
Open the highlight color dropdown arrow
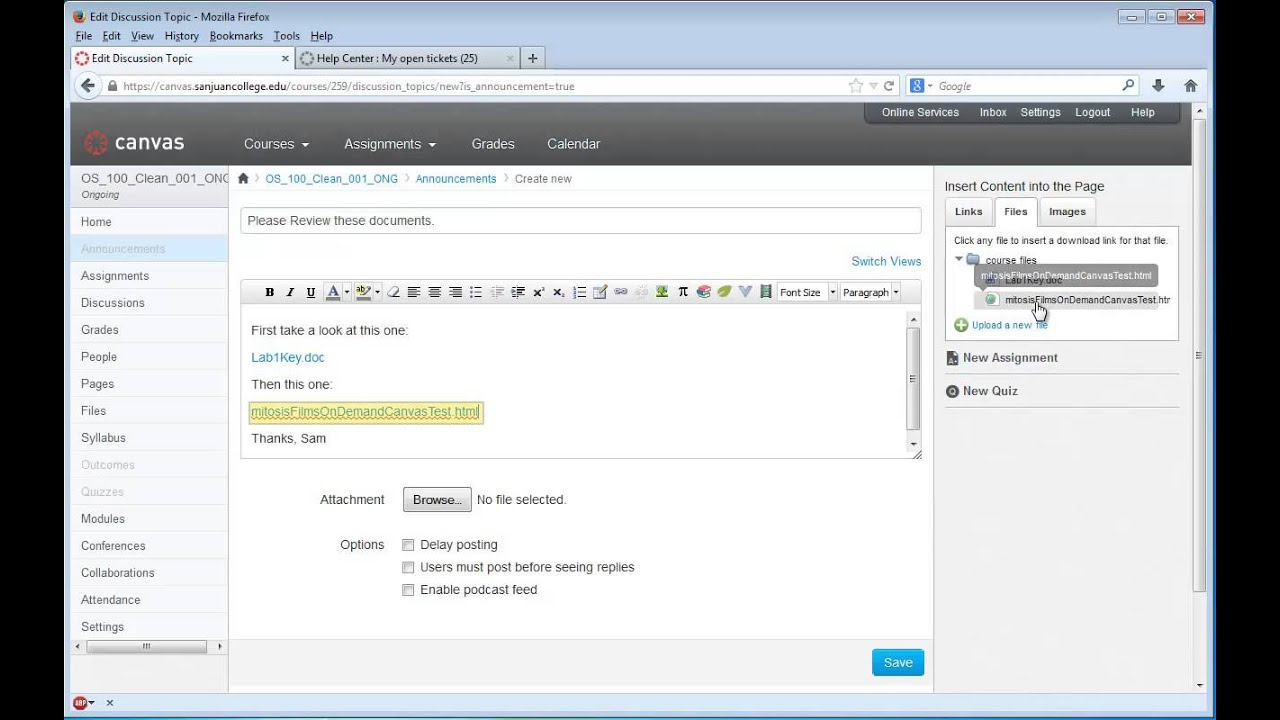point(377,292)
